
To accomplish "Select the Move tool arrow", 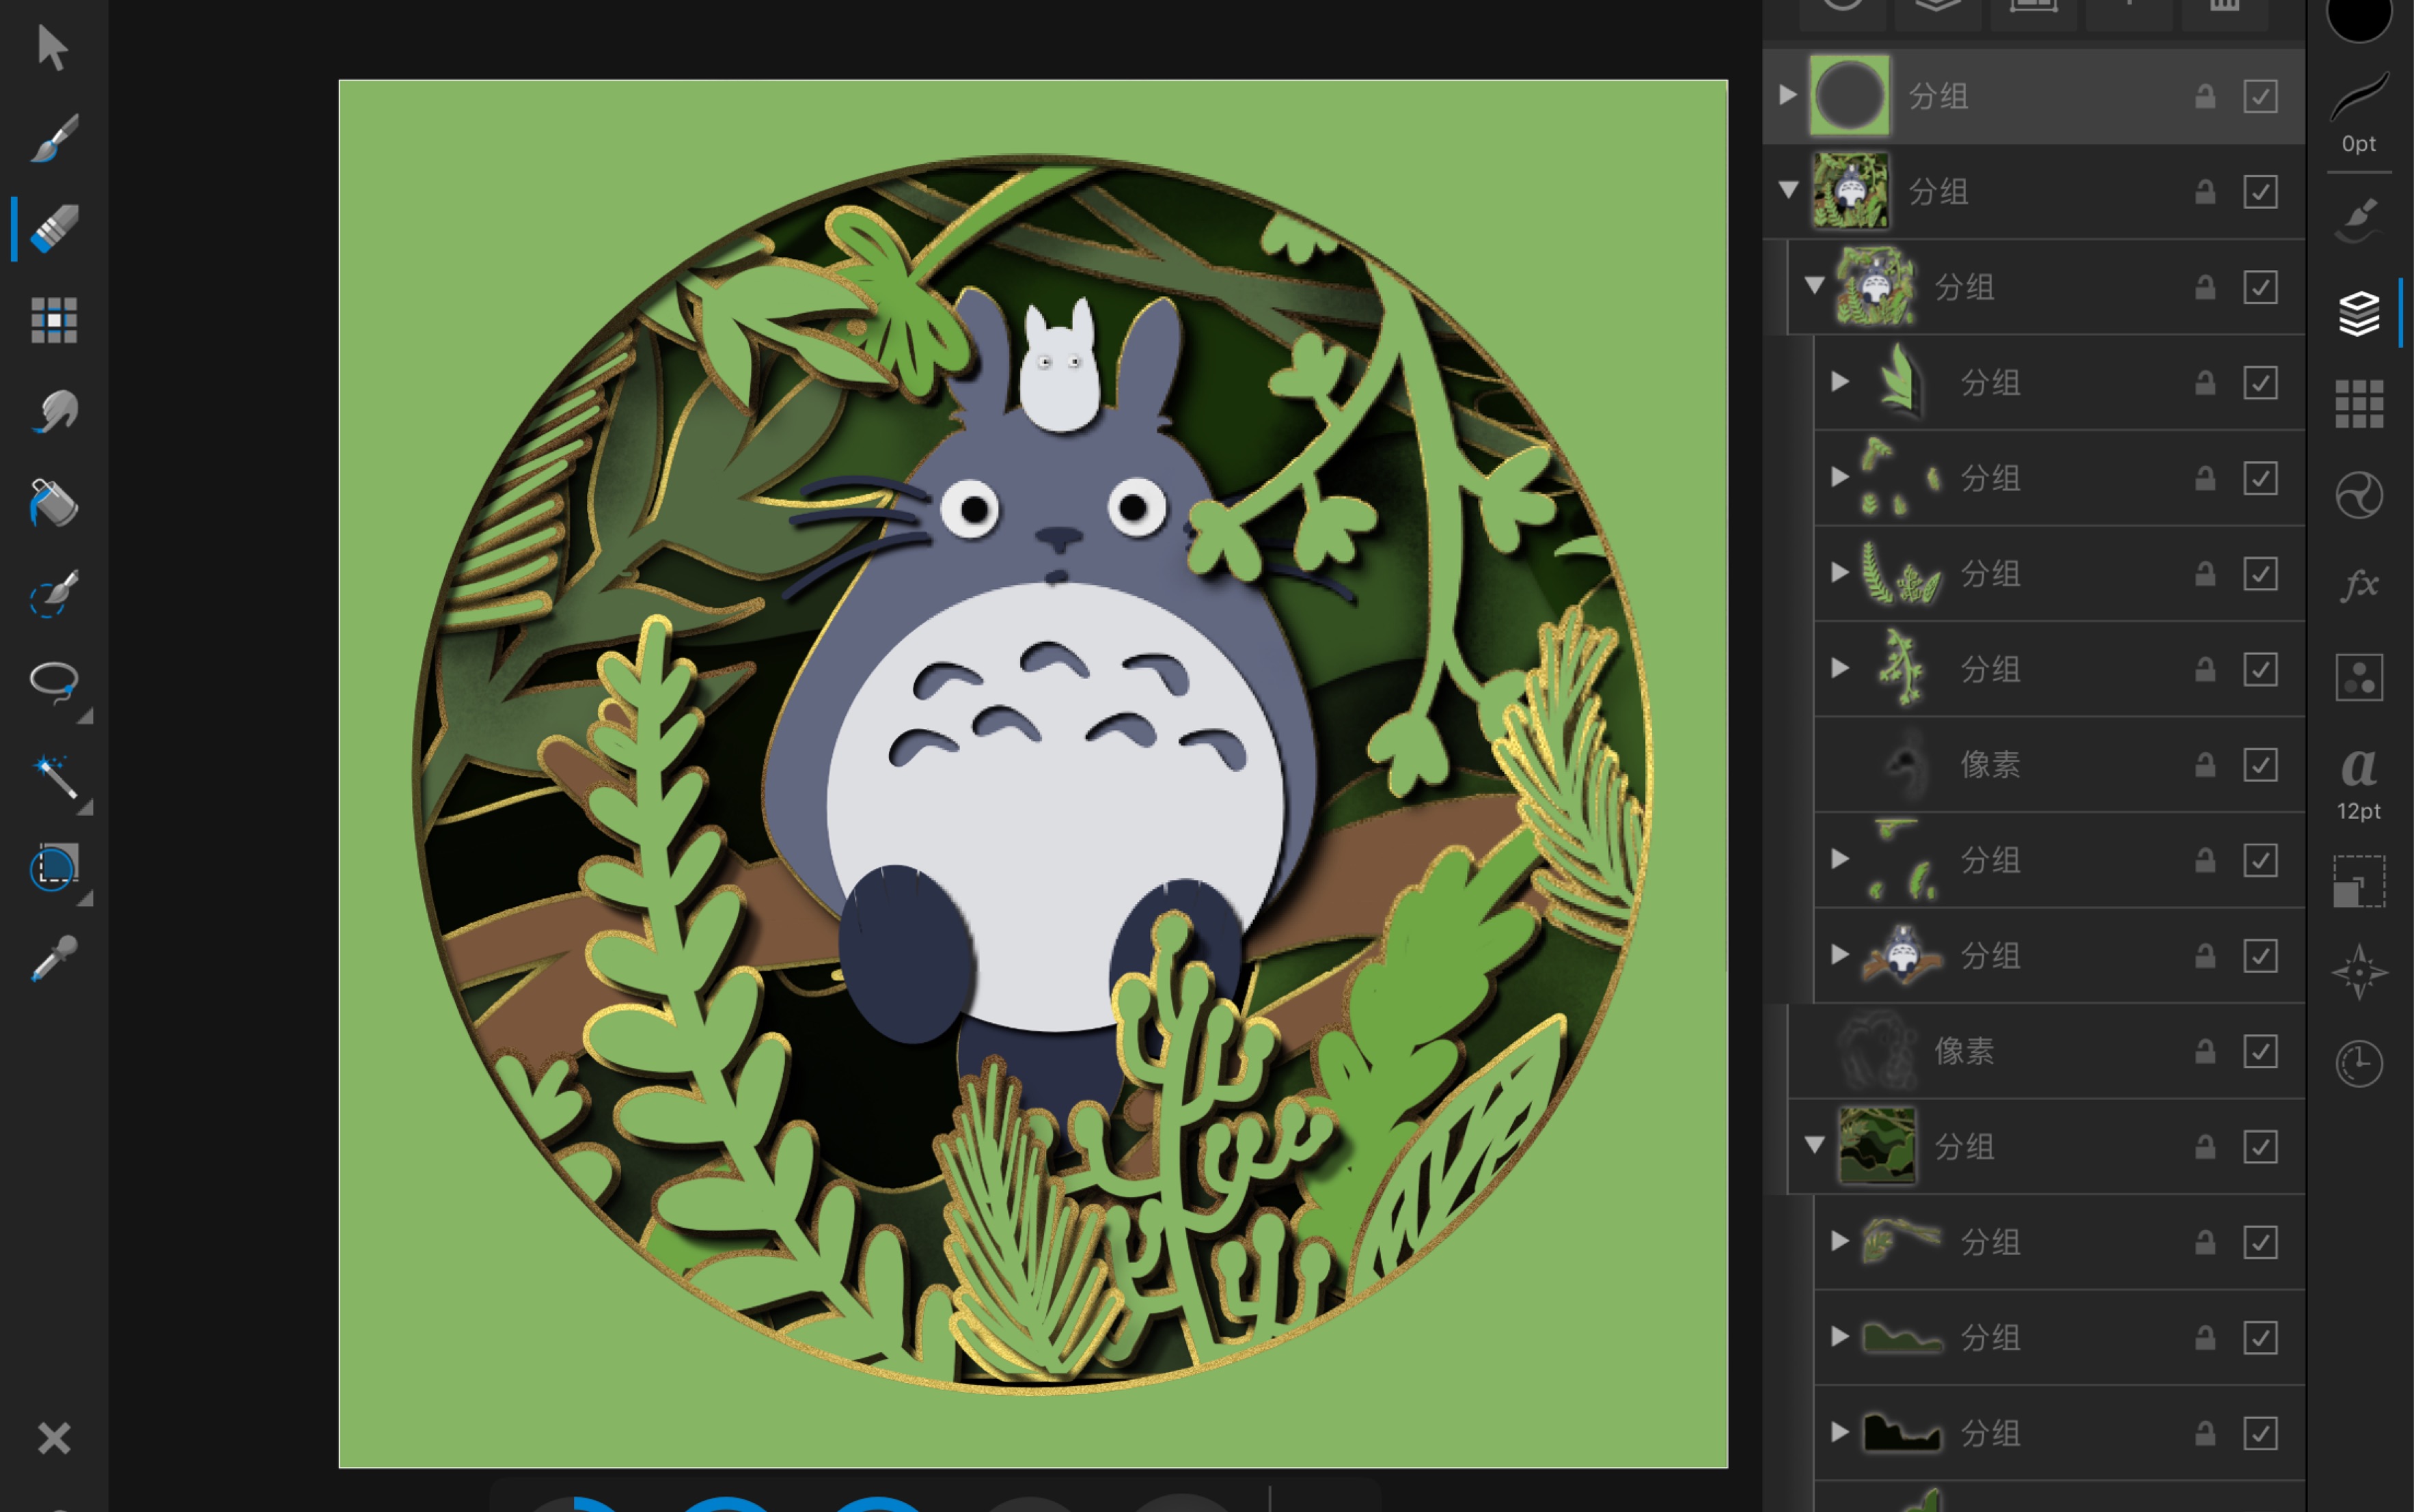I will pos(52,47).
